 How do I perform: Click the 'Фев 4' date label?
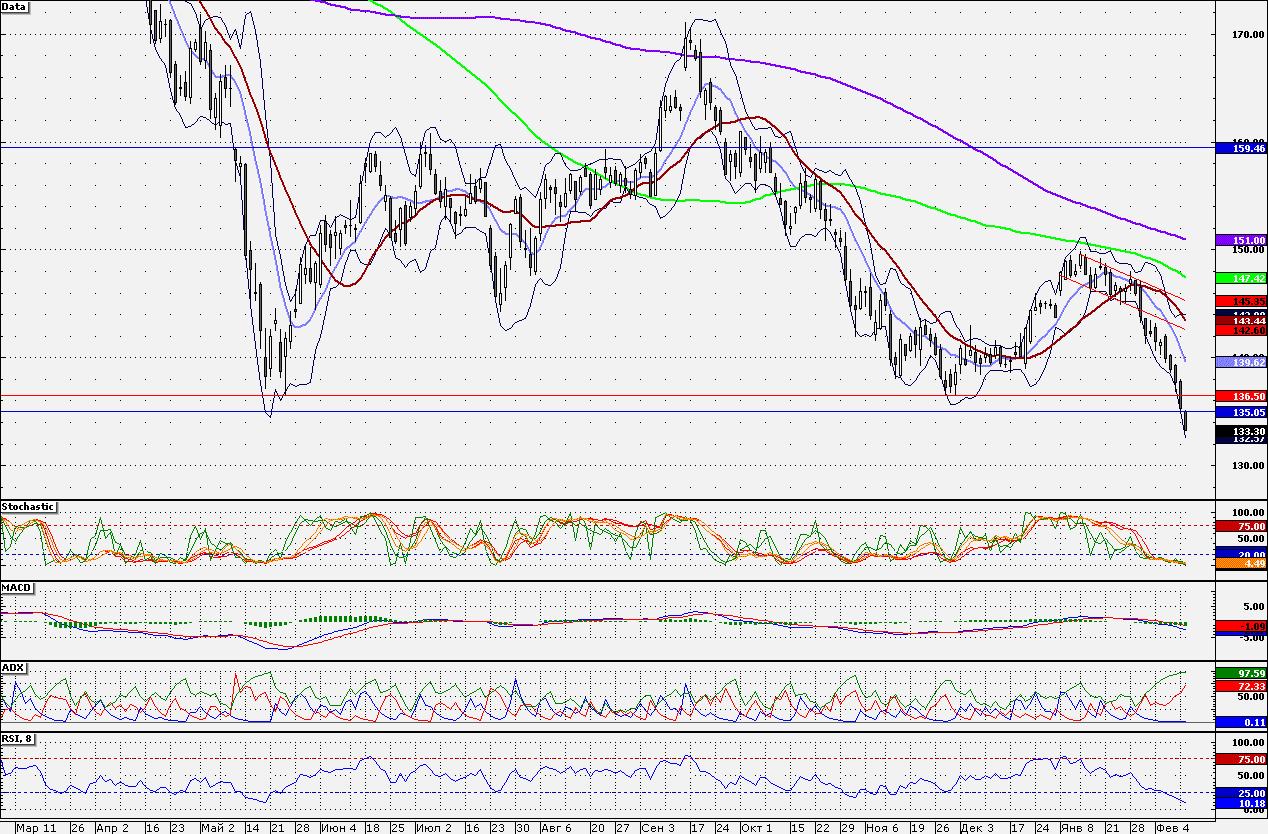(x=1171, y=828)
